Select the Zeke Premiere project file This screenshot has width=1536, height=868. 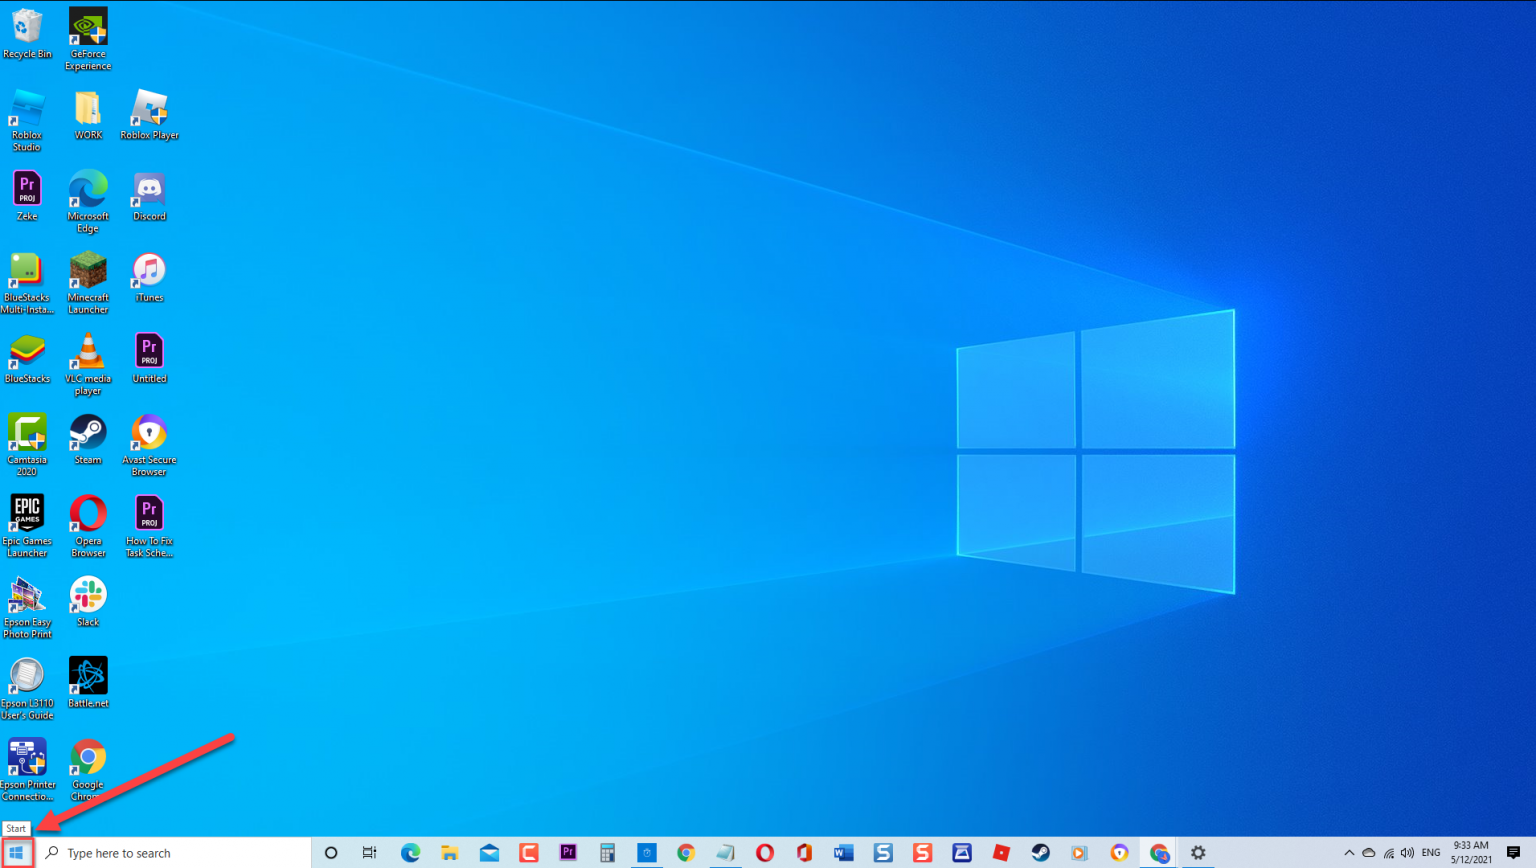pyautogui.click(x=27, y=196)
